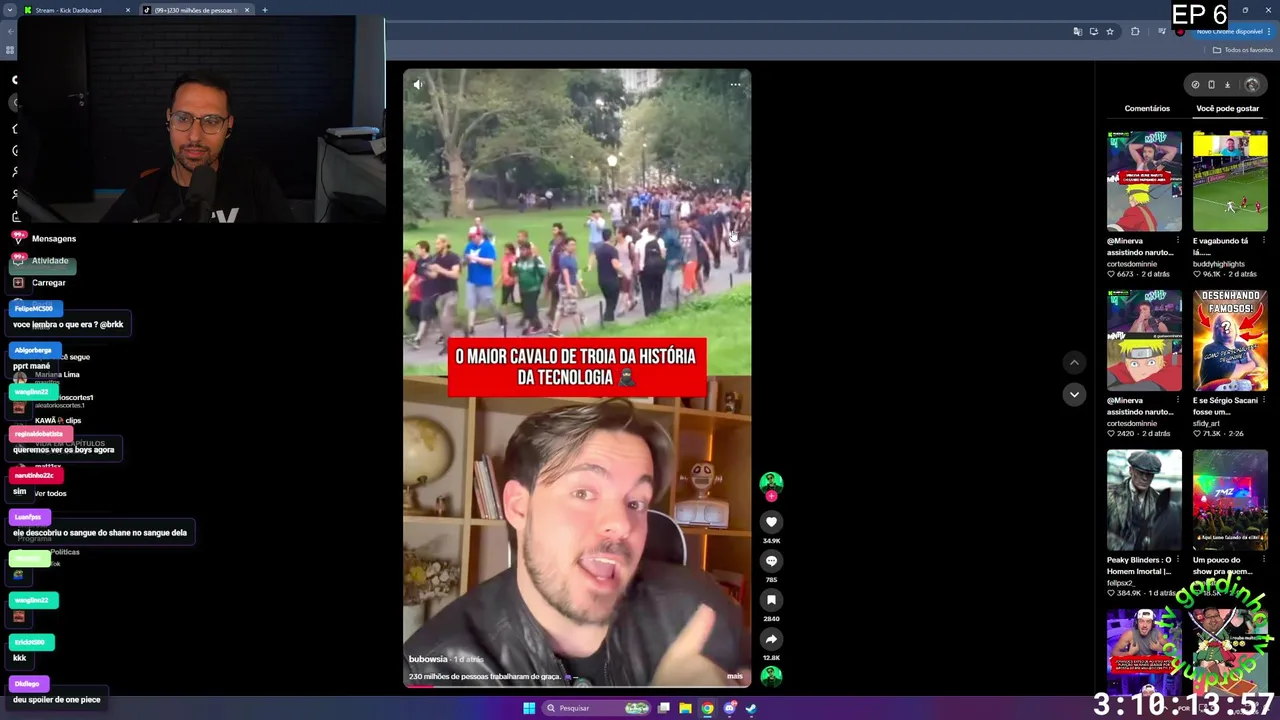
Task: Click the fellpsx2_ author name
Action: coord(1122,583)
